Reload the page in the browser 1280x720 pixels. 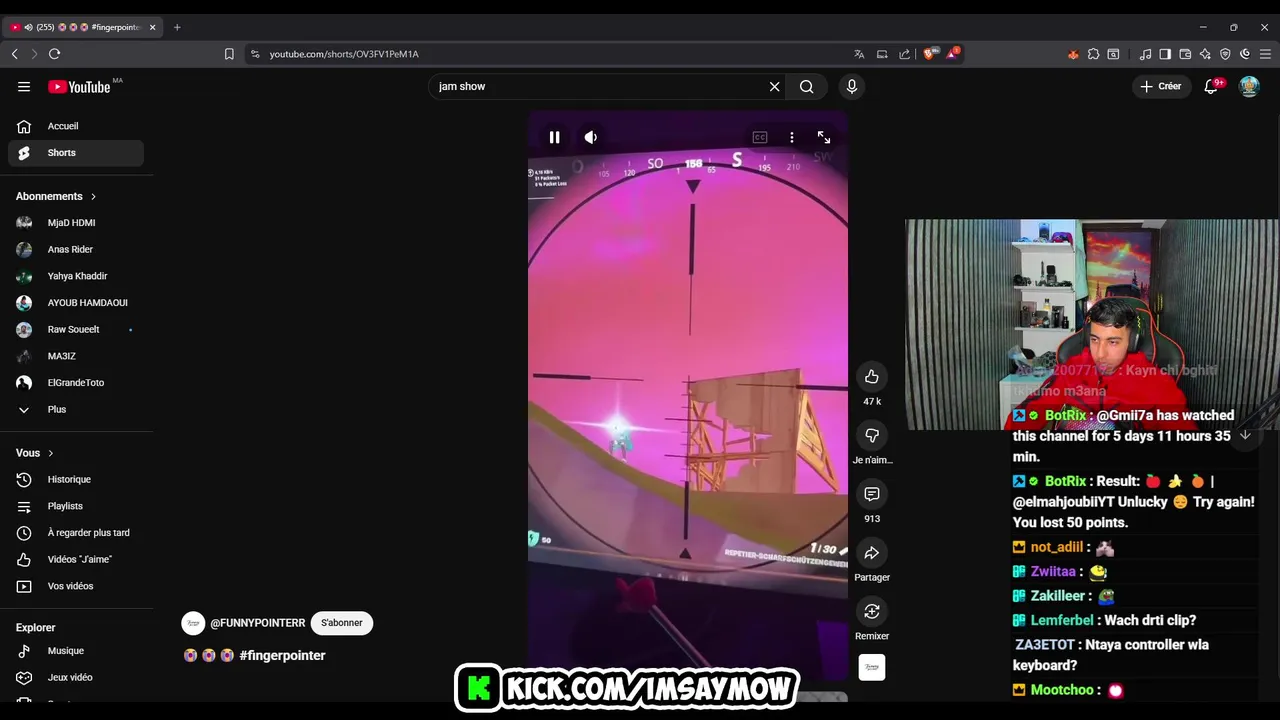pyautogui.click(x=55, y=54)
